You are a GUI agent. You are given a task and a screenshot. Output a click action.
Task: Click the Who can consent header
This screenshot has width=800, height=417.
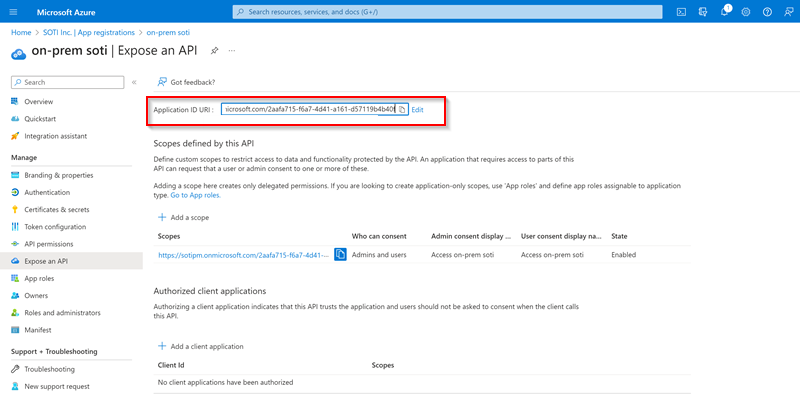(379, 236)
